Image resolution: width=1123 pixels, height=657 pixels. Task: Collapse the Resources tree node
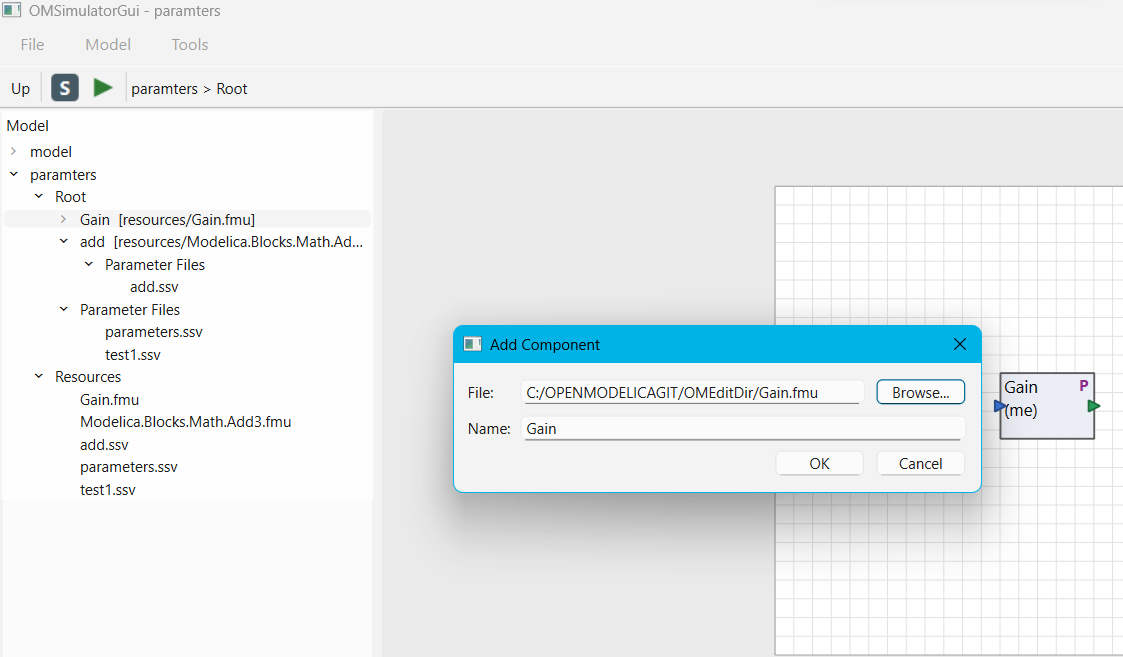point(39,376)
